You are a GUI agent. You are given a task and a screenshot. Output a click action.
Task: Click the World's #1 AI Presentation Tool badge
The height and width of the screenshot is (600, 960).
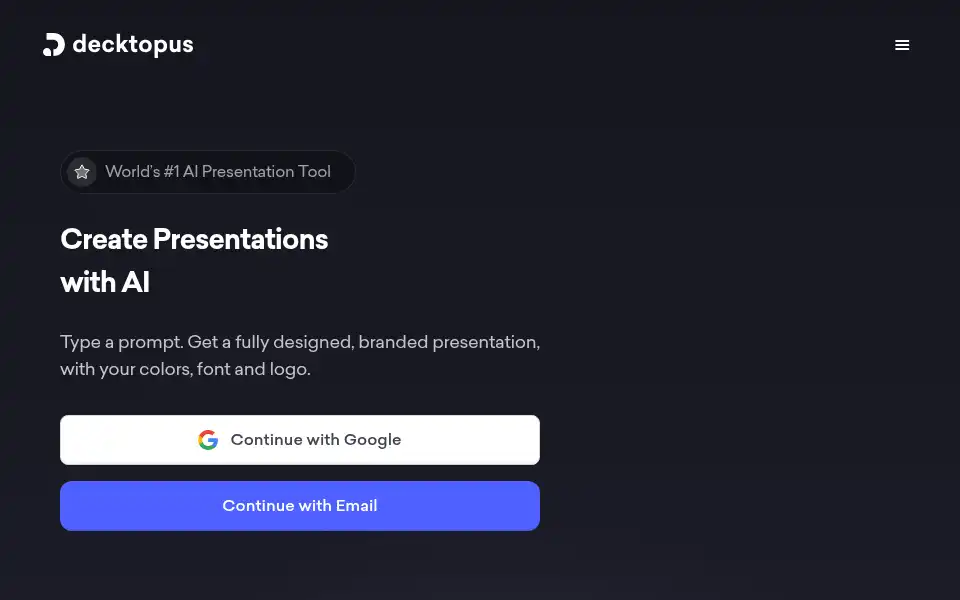pos(208,172)
